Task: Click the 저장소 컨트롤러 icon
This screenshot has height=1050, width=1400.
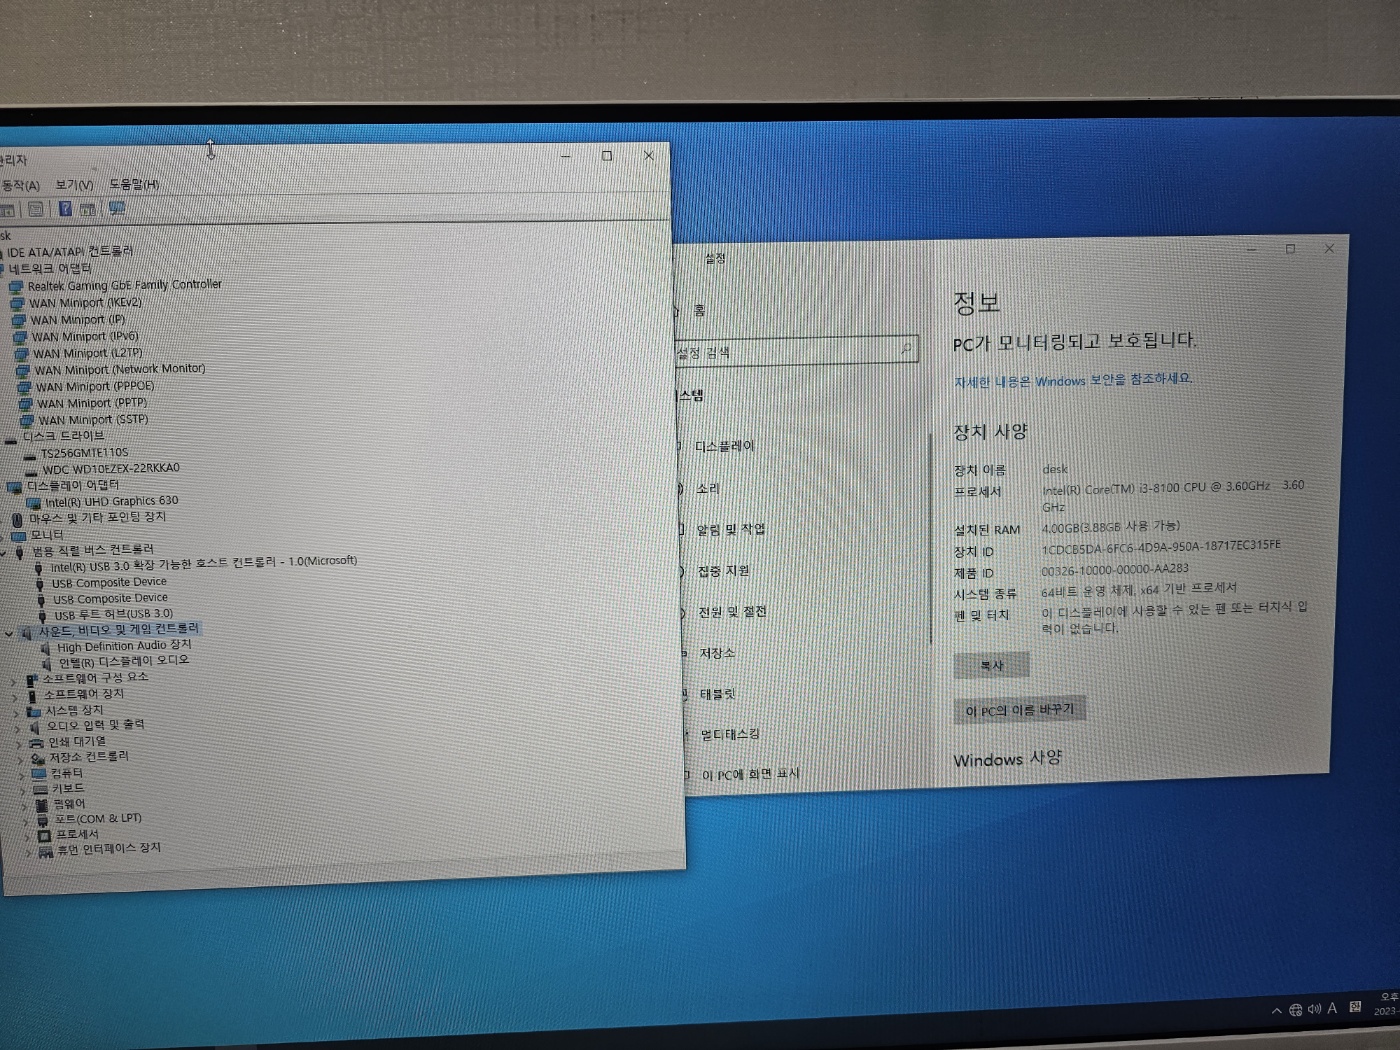Action: coord(38,758)
